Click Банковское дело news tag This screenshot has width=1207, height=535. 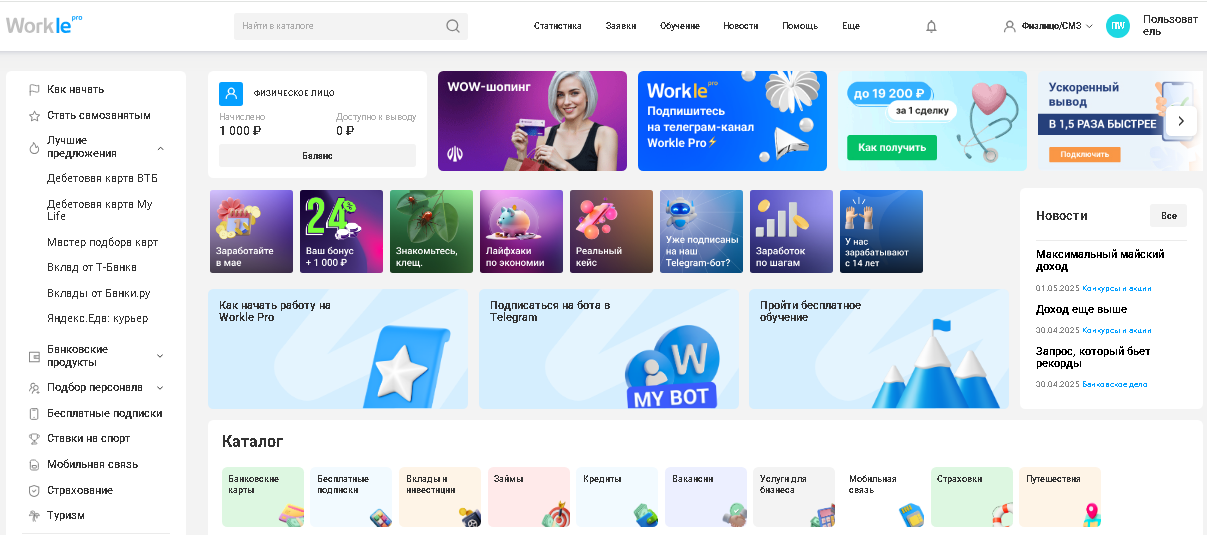click(x=1115, y=385)
